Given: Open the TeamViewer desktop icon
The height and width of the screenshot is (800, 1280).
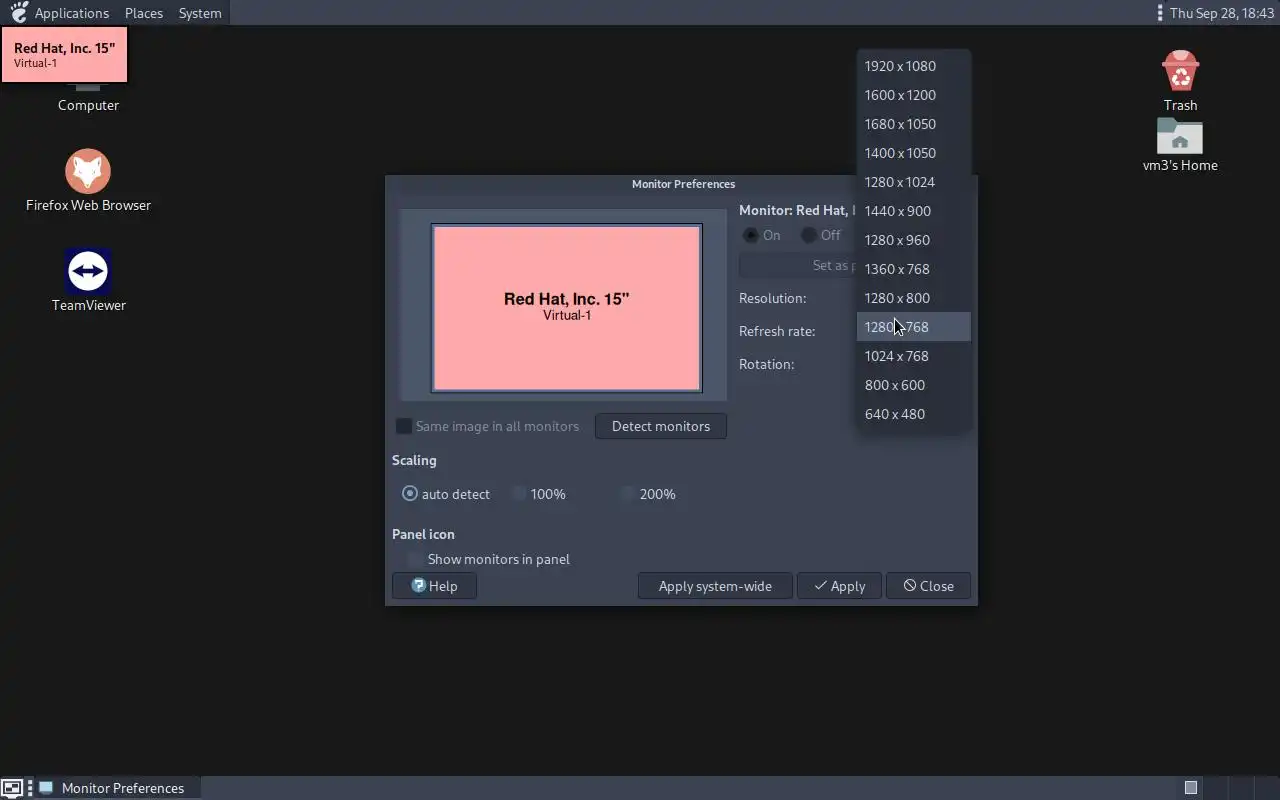Looking at the screenshot, I should coord(88,281).
